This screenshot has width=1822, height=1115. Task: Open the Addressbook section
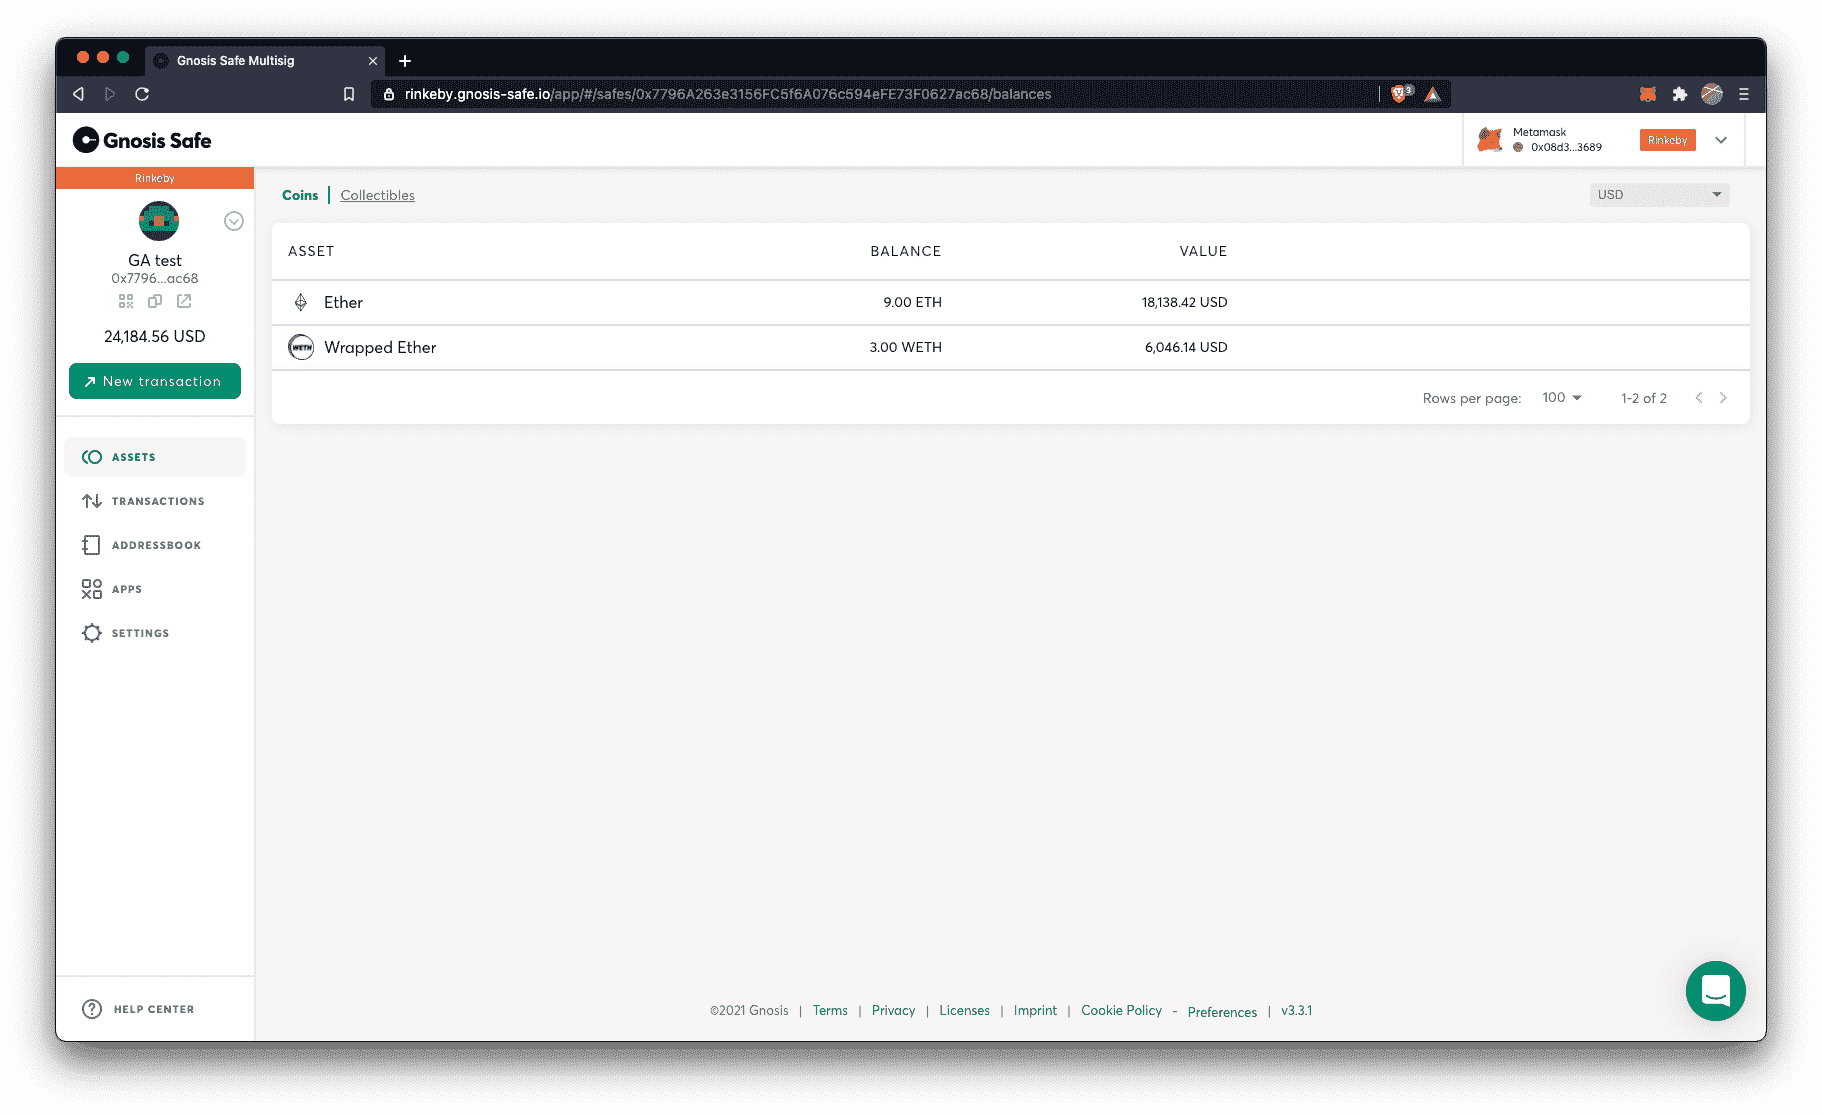point(155,545)
